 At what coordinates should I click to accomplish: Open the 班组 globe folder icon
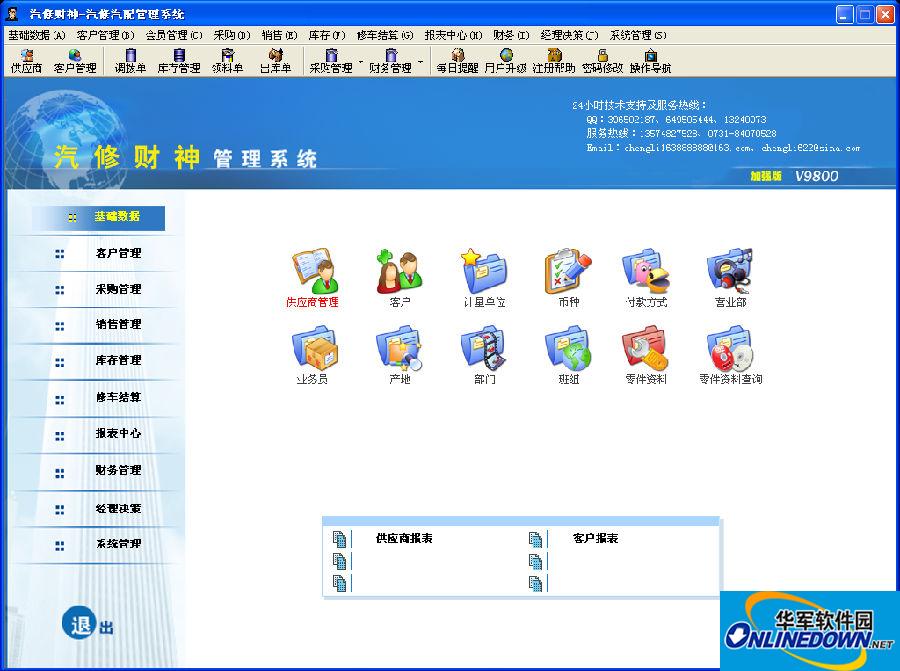(568, 355)
